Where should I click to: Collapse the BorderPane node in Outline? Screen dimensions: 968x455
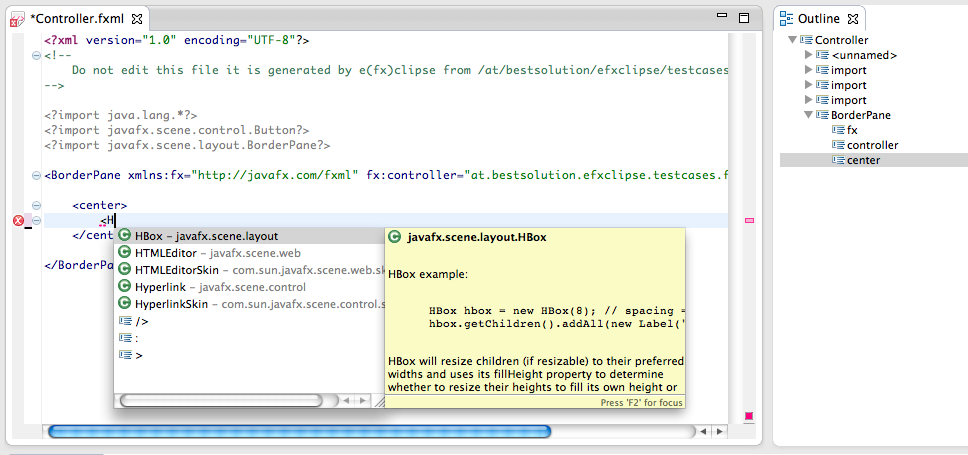pyautogui.click(x=809, y=115)
